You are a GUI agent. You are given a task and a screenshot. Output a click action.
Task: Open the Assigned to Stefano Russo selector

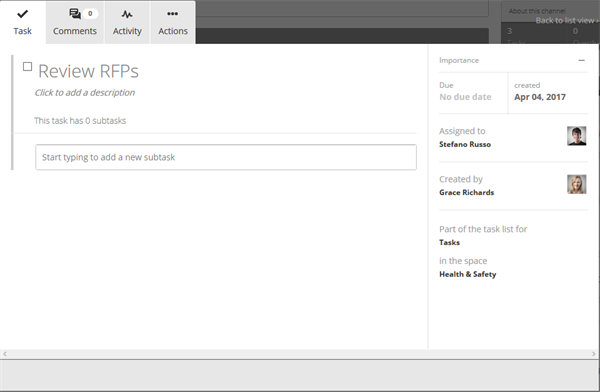coord(465,144)
